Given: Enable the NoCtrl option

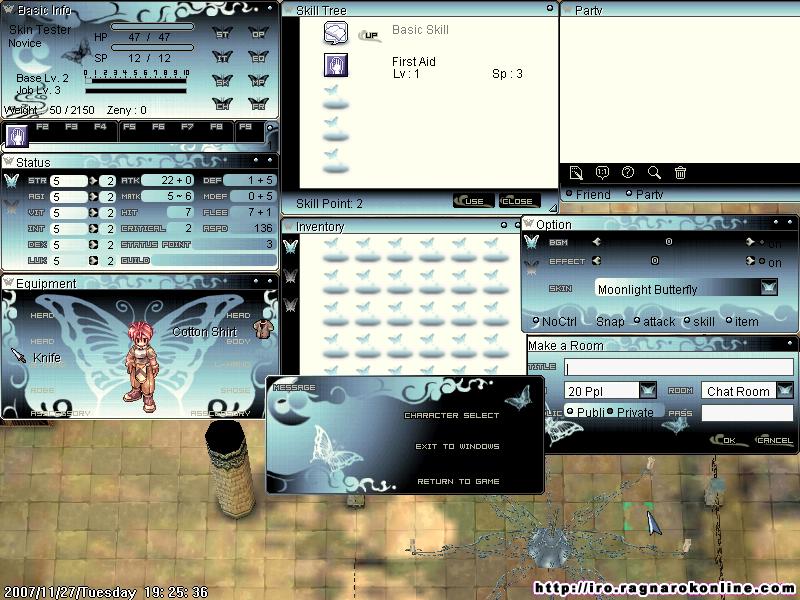Looking at the screenshot, I should (536, 321).
